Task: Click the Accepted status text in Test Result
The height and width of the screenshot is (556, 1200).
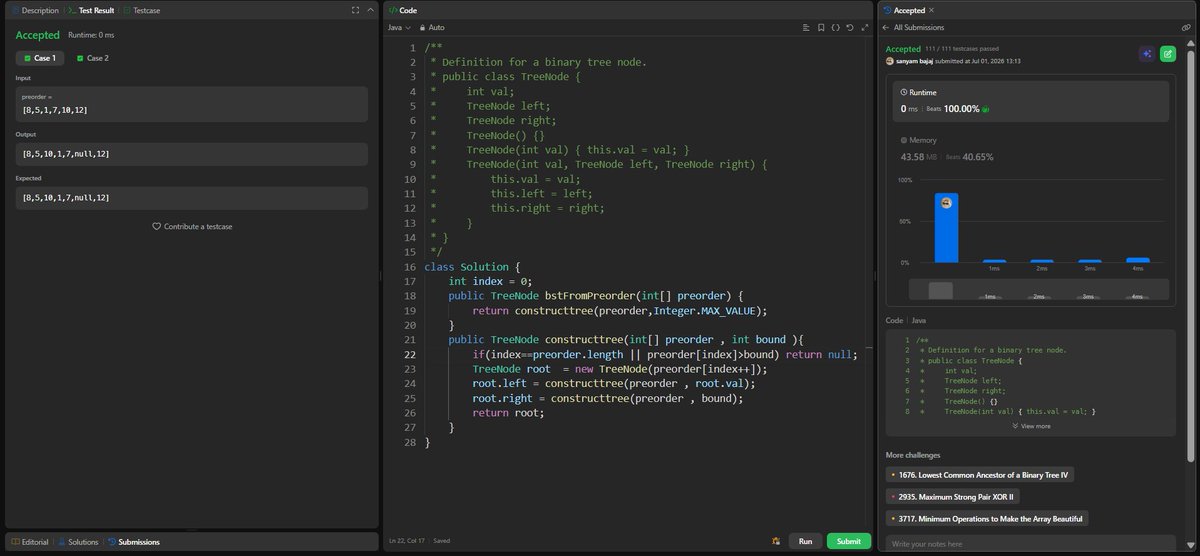Action: coord(37,34)
